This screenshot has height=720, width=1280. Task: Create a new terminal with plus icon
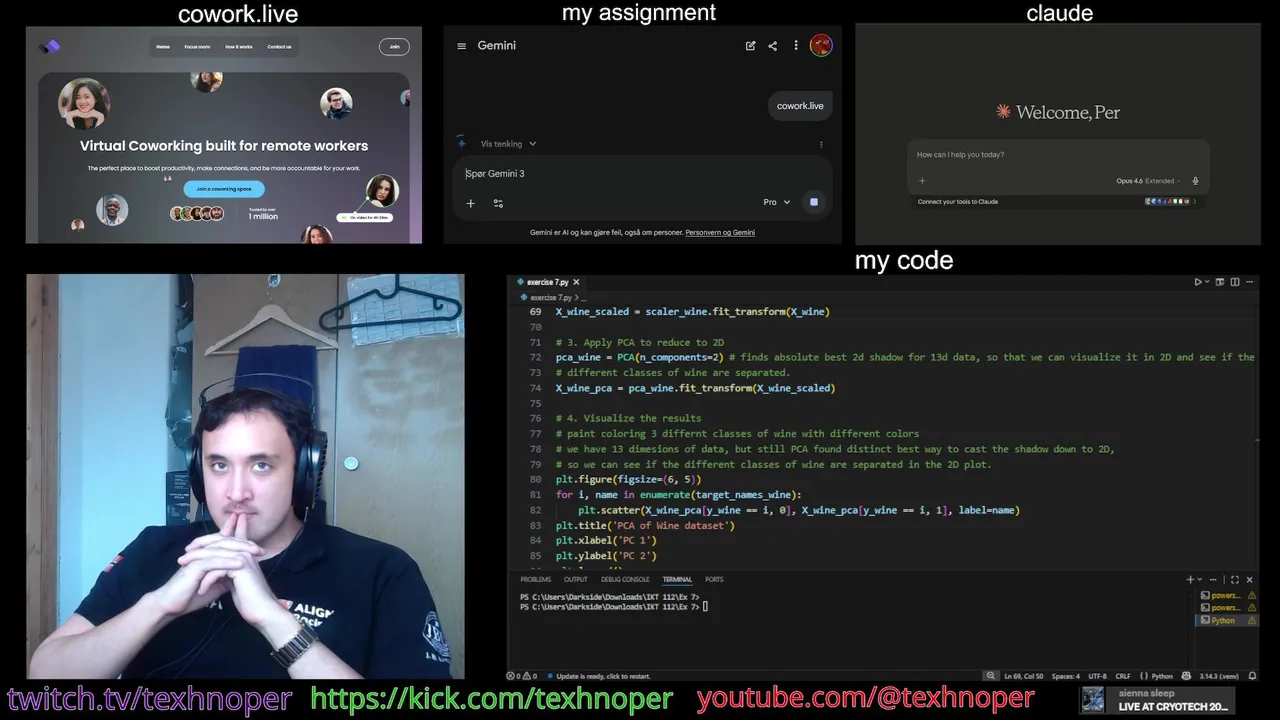coord(1190,580)
